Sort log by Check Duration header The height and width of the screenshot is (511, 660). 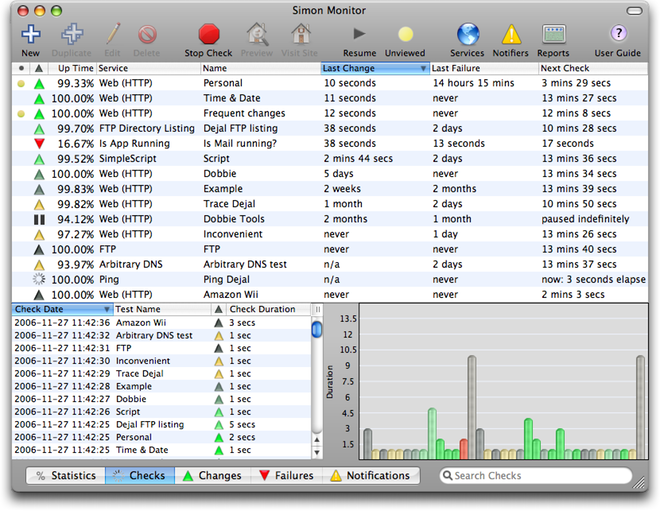pyautogui.click(x=269, y=309)
